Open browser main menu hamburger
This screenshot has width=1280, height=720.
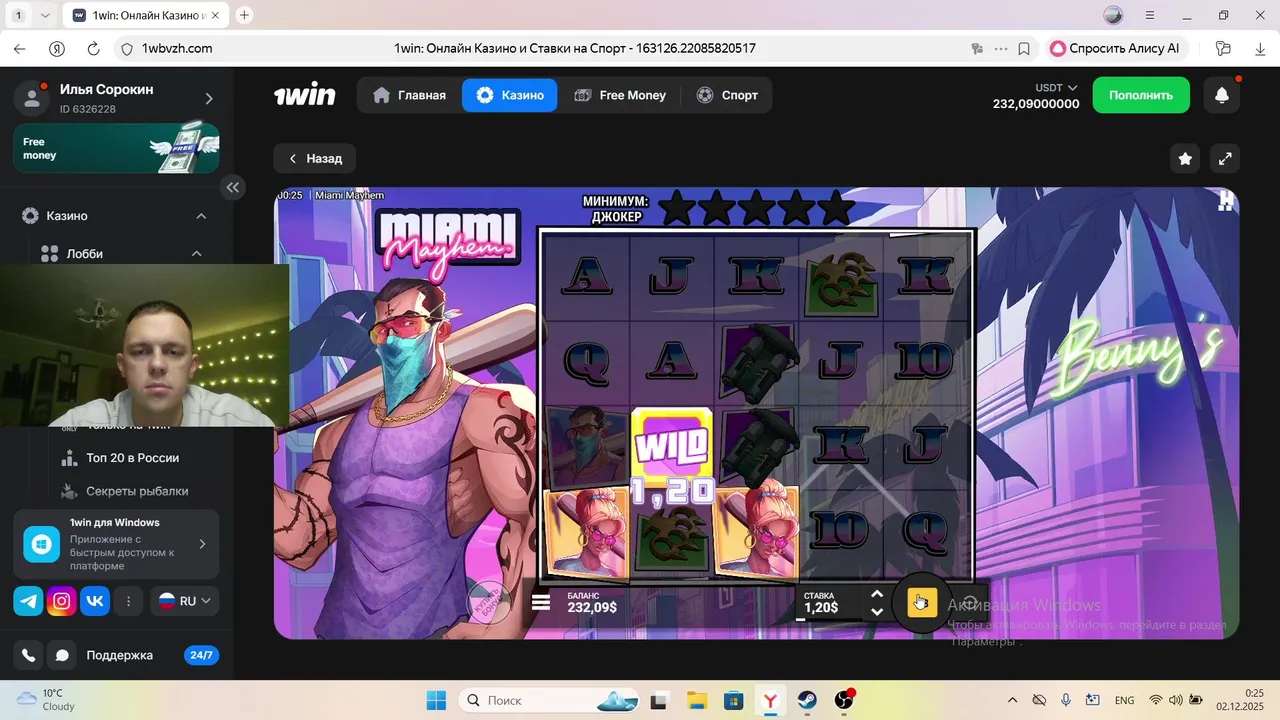[1150, 15]
